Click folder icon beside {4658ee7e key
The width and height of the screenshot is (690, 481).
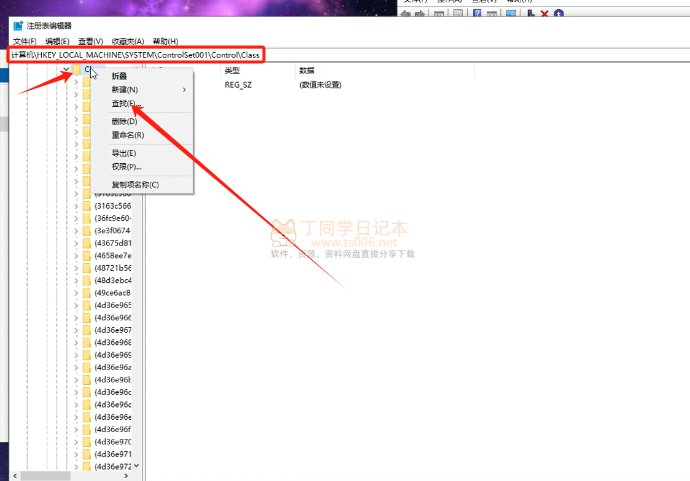pyautogui.click(x=87, y=256)
